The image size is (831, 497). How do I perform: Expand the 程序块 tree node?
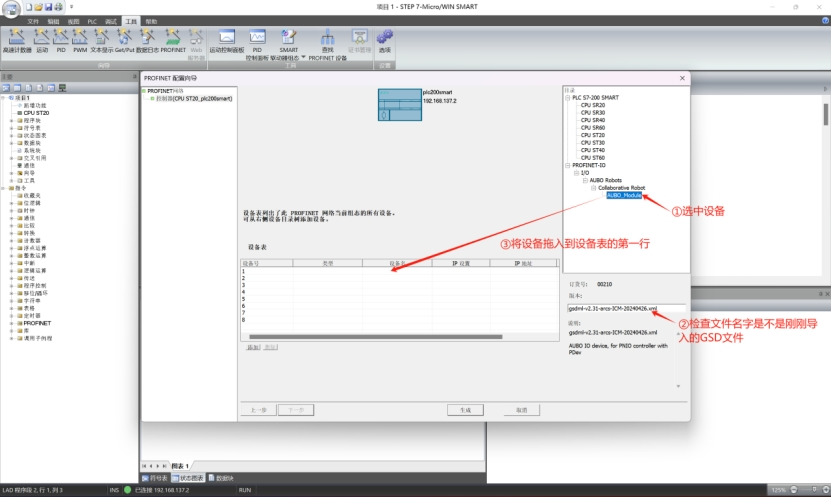pyautogui.click(x=12, y=120)
